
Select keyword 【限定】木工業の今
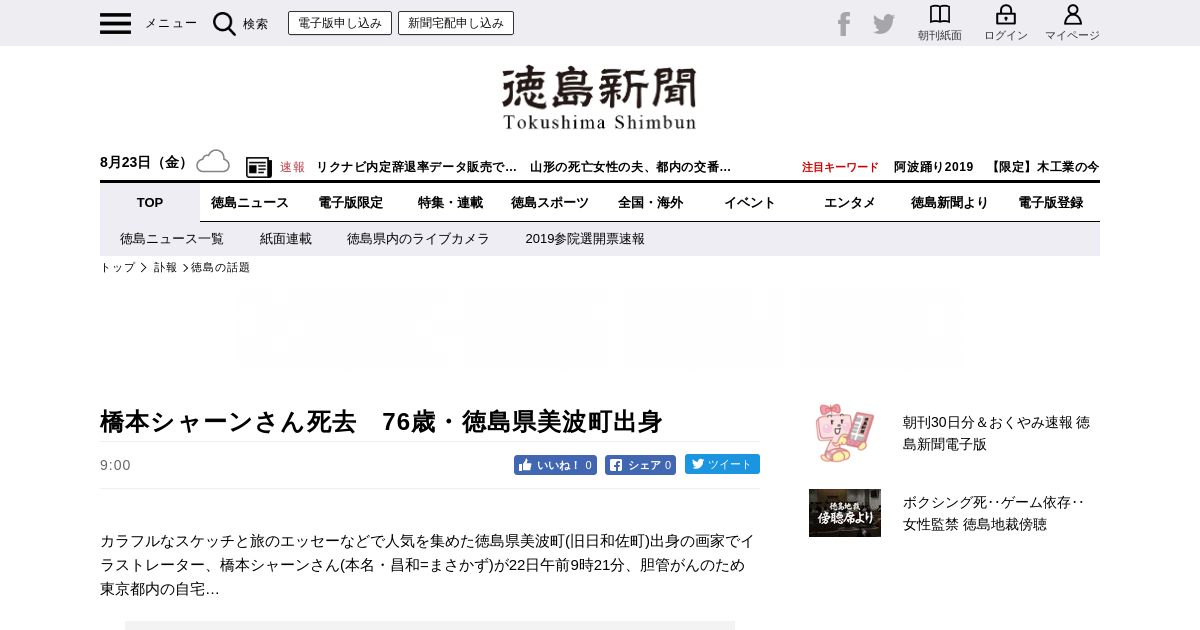tap(1043, 167)
